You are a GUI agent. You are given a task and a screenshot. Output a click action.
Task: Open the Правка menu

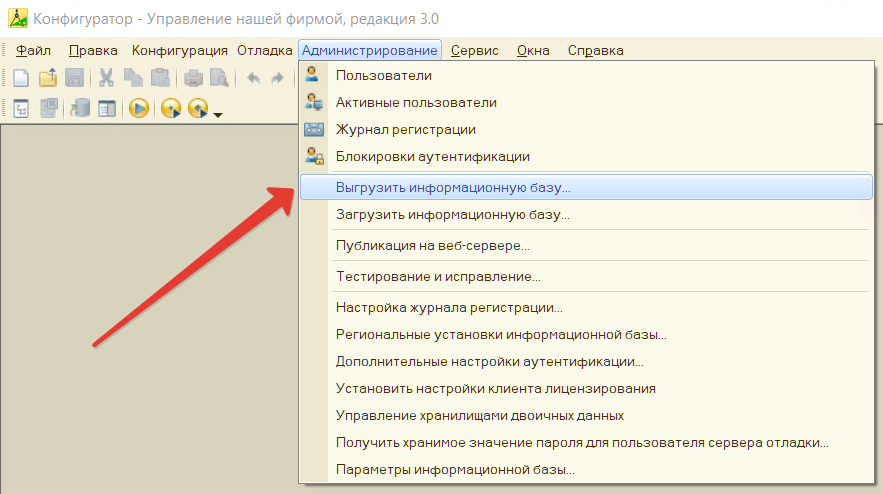point(93,50)
